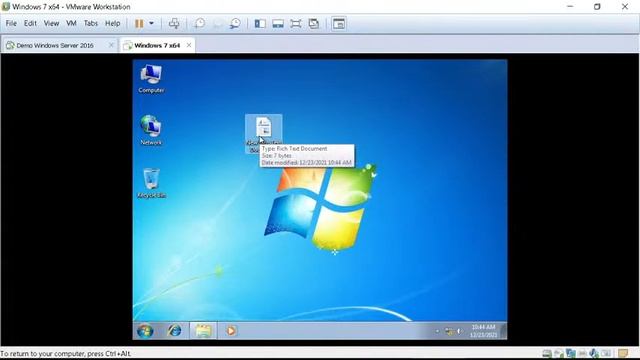Open the Windows 7 Start button
The width and height of the screenshot is (640, 360).
[145, 331]
